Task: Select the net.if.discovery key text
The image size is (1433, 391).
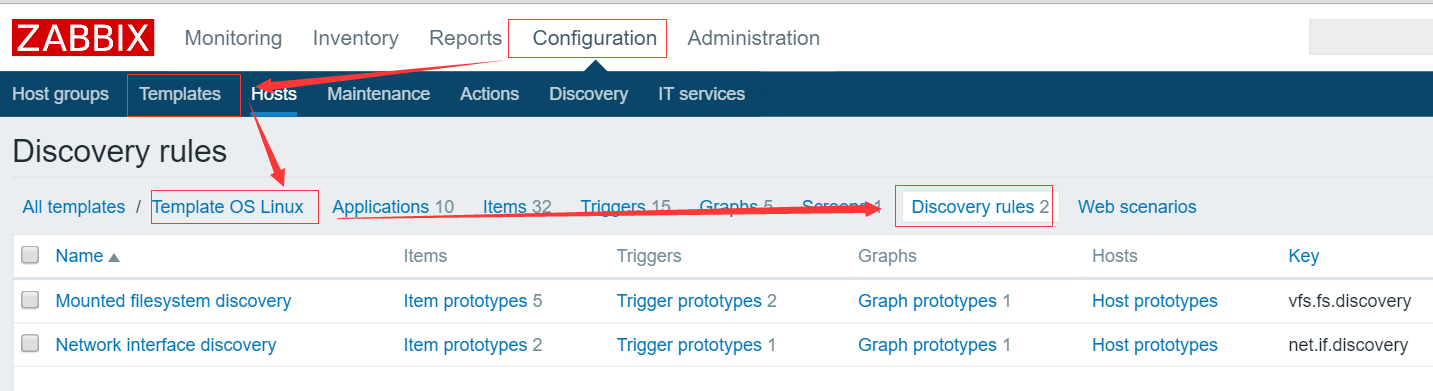Action: coord(1348,345)
